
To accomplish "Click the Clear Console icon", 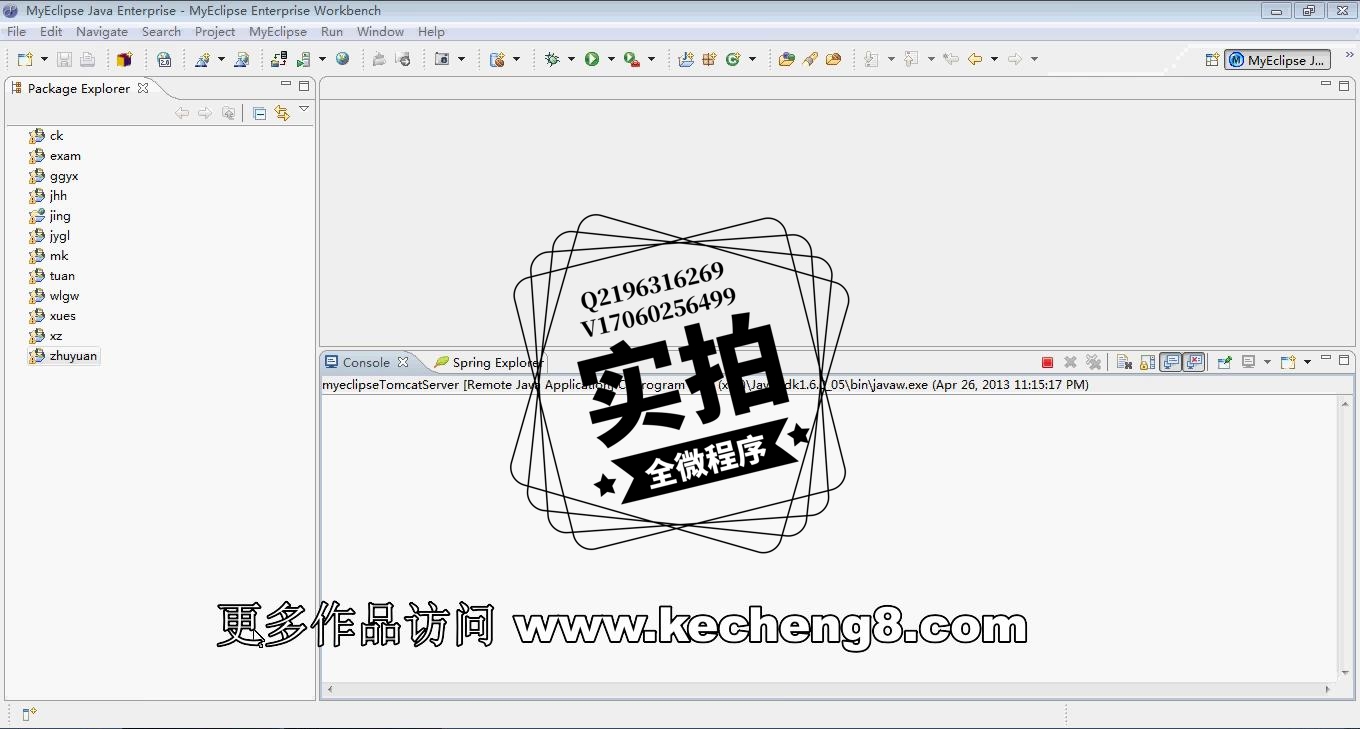I will 1124,362.
